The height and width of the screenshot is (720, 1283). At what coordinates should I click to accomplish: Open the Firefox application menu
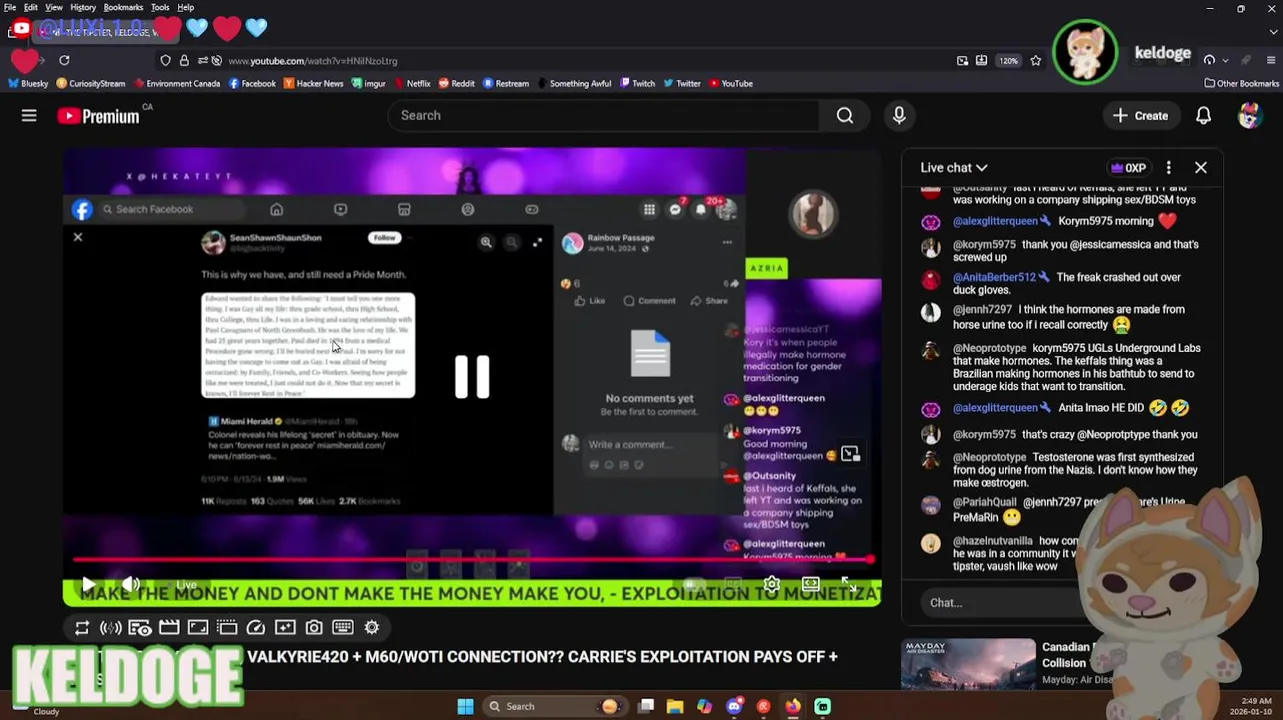point(1271,60)
